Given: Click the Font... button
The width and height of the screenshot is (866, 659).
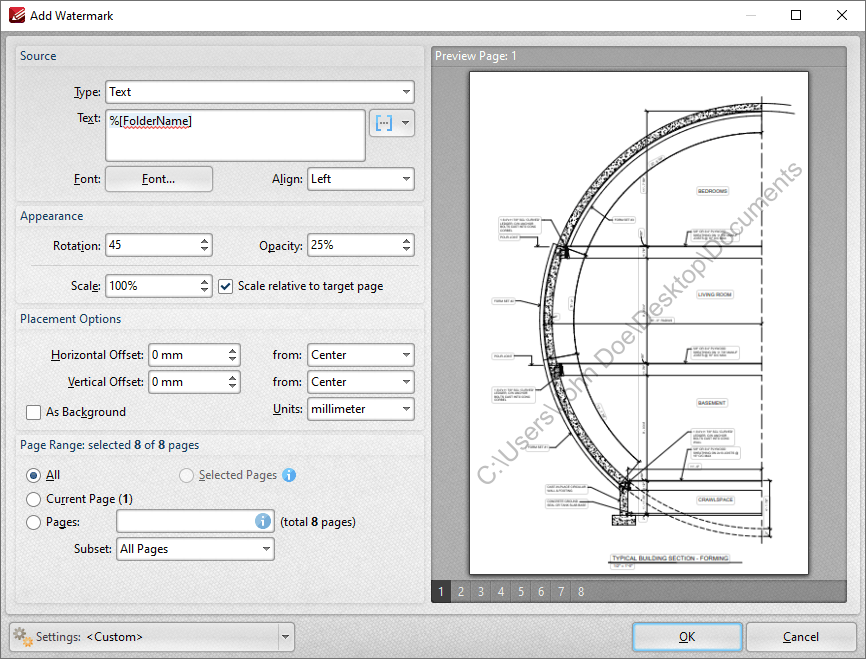Looking at the screenshot, I should click(159, 179).
